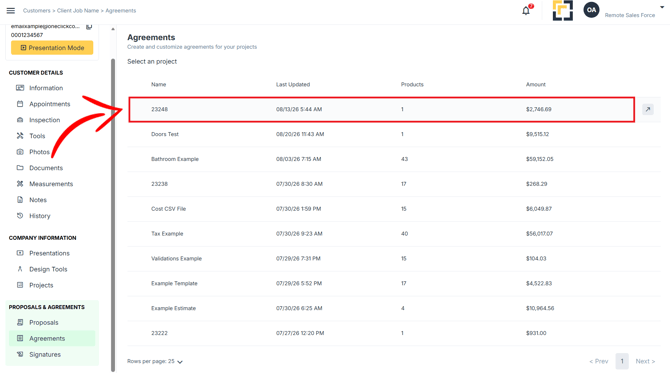
Task: Click the phone number 0001234567
Action: point(27,35)
